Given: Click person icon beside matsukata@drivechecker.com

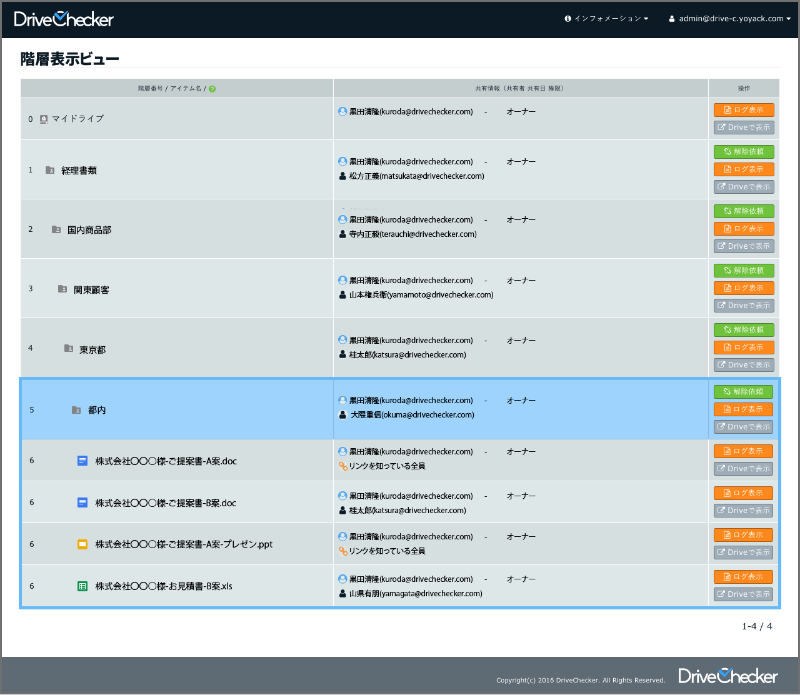Looking at the screenshot, I should point(343,176).
